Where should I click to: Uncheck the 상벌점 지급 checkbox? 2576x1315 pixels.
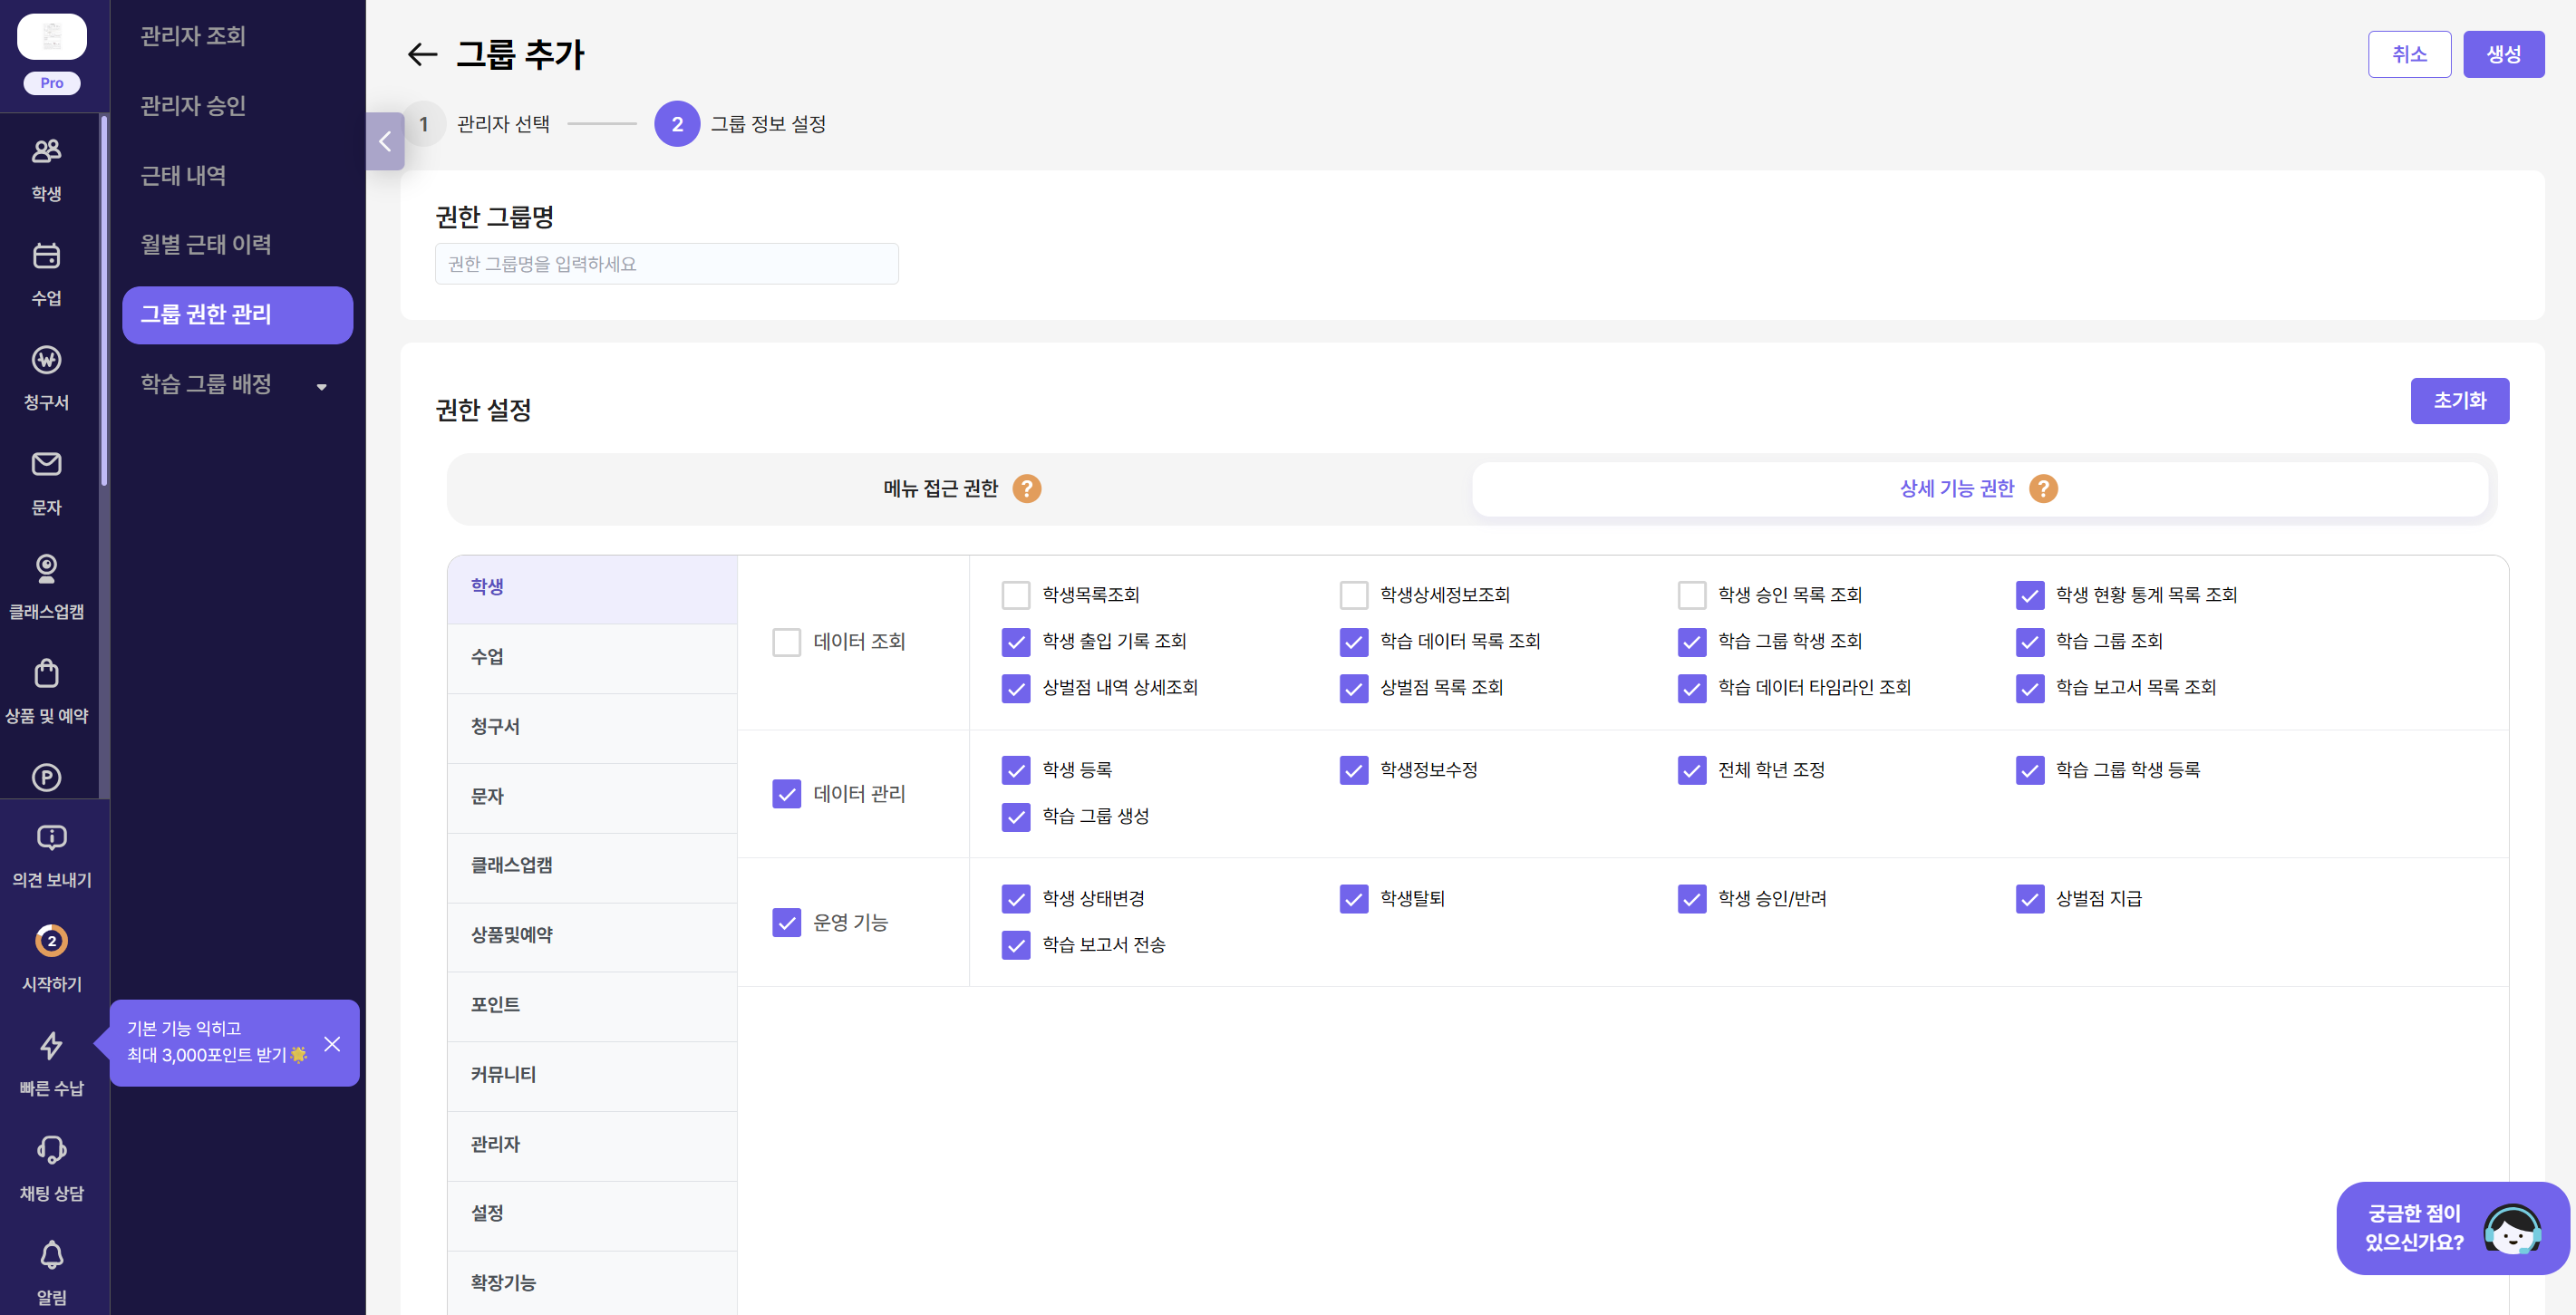click(x=2029, y=899)
